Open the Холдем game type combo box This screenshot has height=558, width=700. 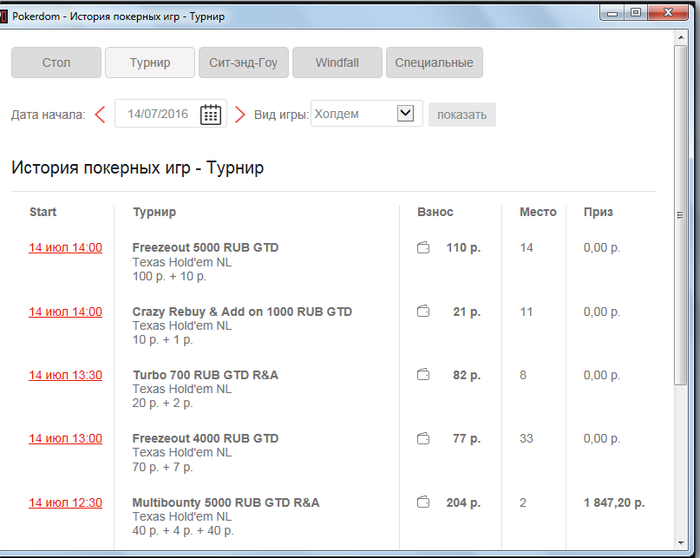(367, 114)
